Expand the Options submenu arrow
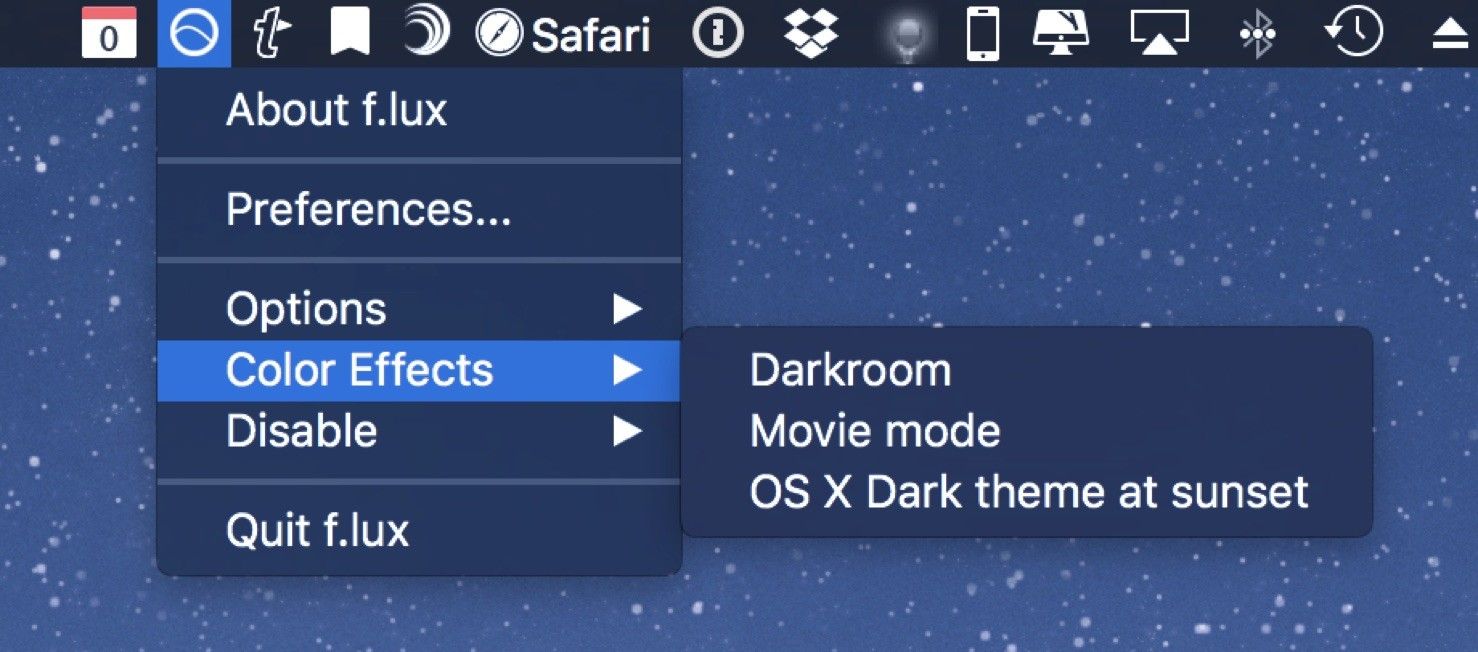 click(x=627, y=309)
